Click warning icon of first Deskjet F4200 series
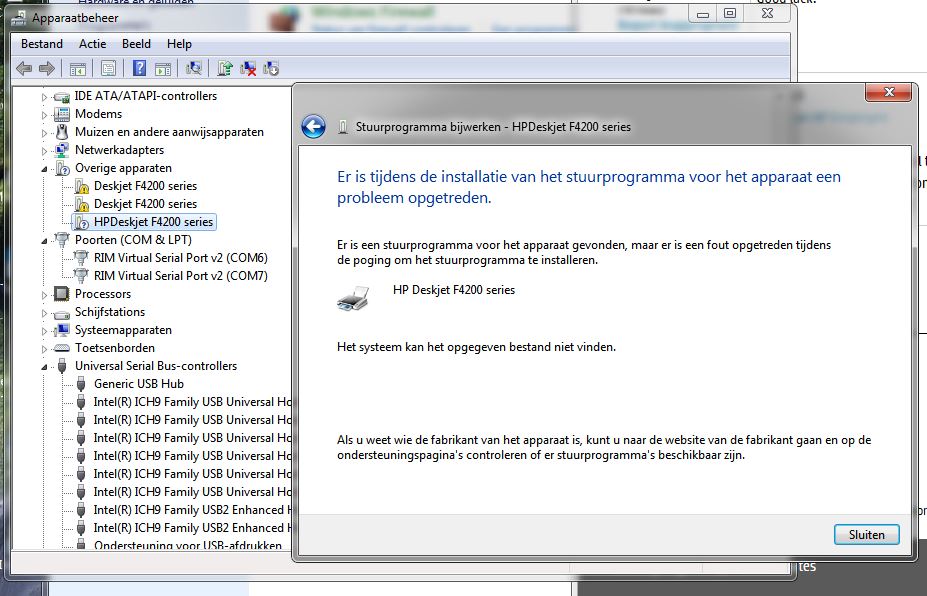This screenshot has width=927, height=596. pyautogui.click(x=82, y=186)
